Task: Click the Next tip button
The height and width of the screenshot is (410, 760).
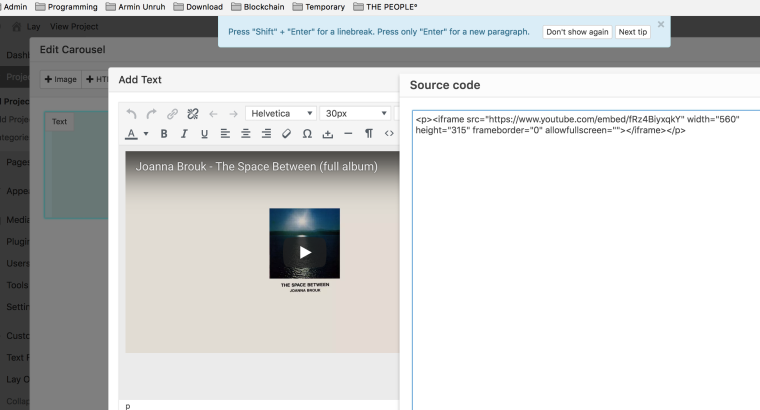Action: [x=633, y=32]
